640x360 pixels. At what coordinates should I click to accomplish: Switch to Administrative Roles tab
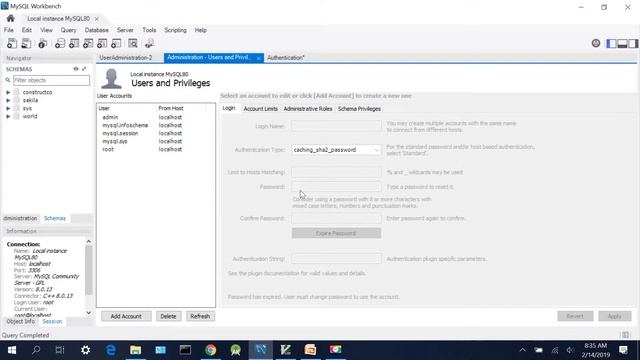[x=308, y=109]
